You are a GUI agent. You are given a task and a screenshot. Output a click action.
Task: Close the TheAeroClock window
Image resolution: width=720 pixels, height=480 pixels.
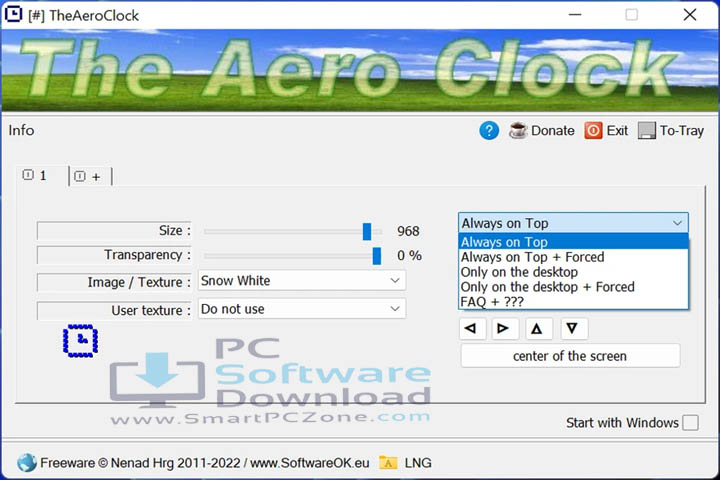pyautogui.click(x=690, y=15)
